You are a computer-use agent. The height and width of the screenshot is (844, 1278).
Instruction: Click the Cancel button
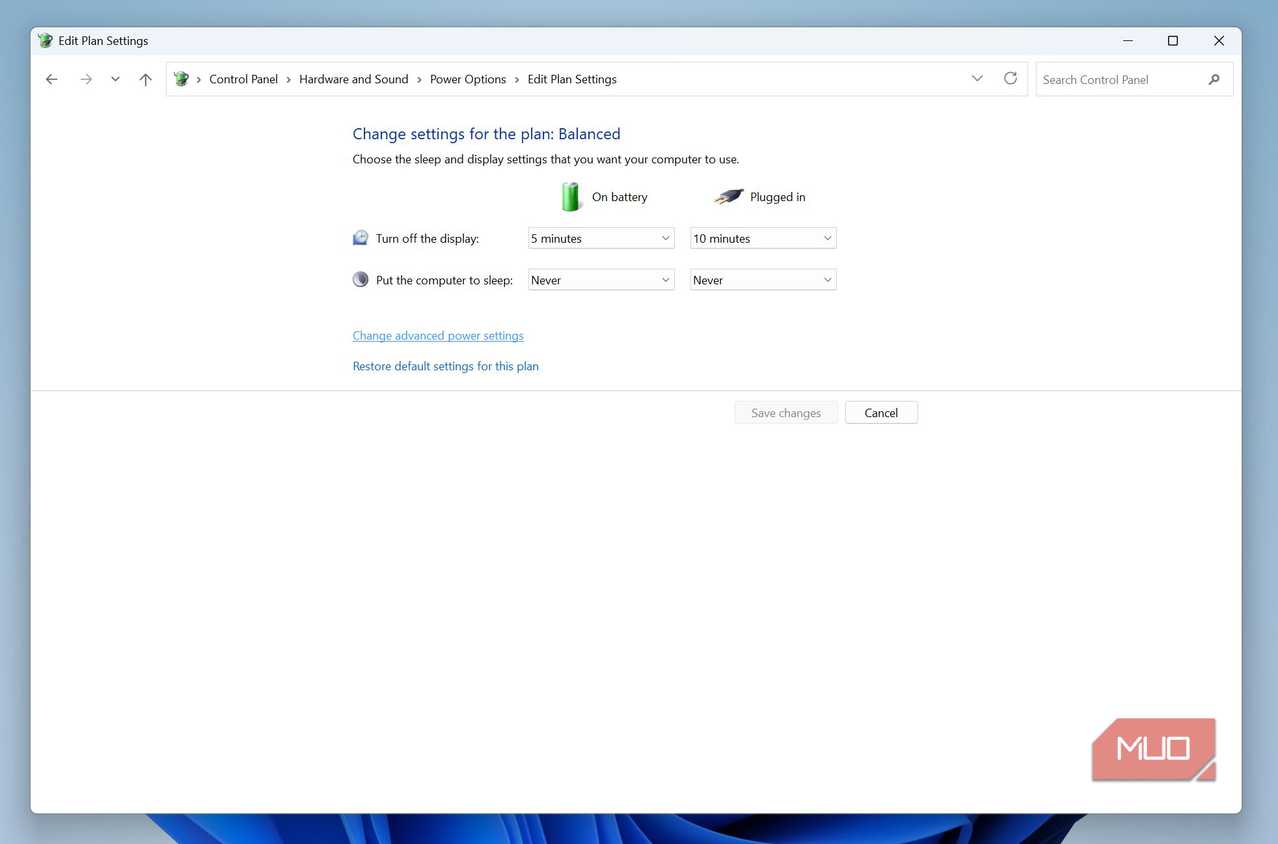tap(881, 413)
